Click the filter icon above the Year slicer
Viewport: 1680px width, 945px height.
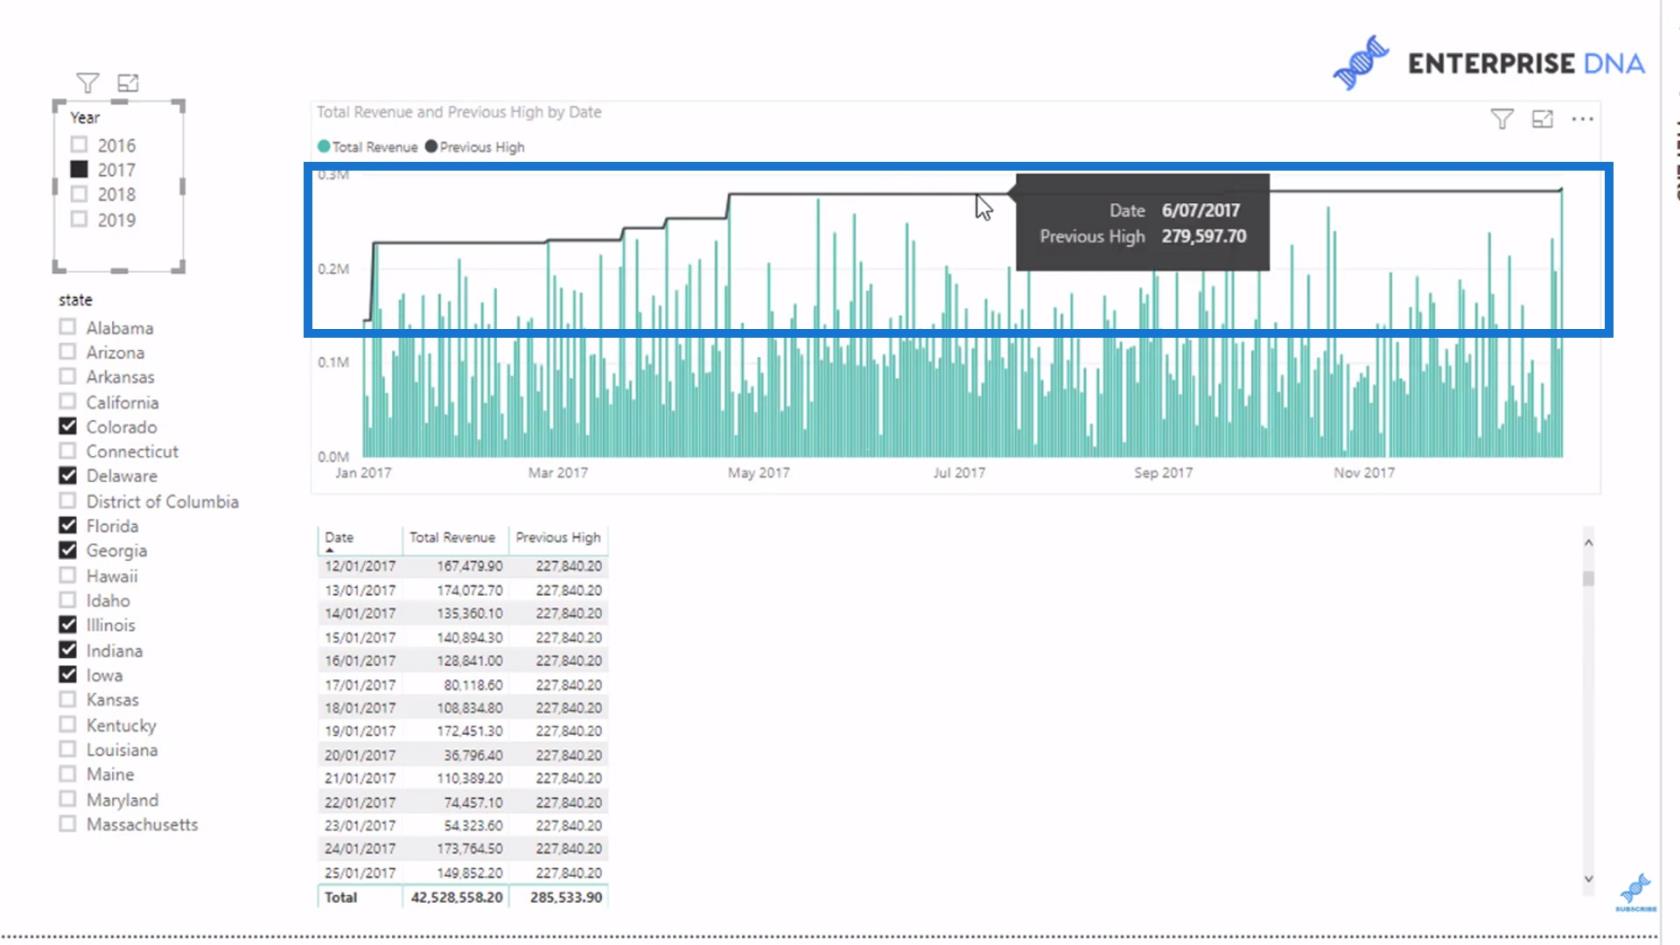pyautogui.click(x=87, y=83)
